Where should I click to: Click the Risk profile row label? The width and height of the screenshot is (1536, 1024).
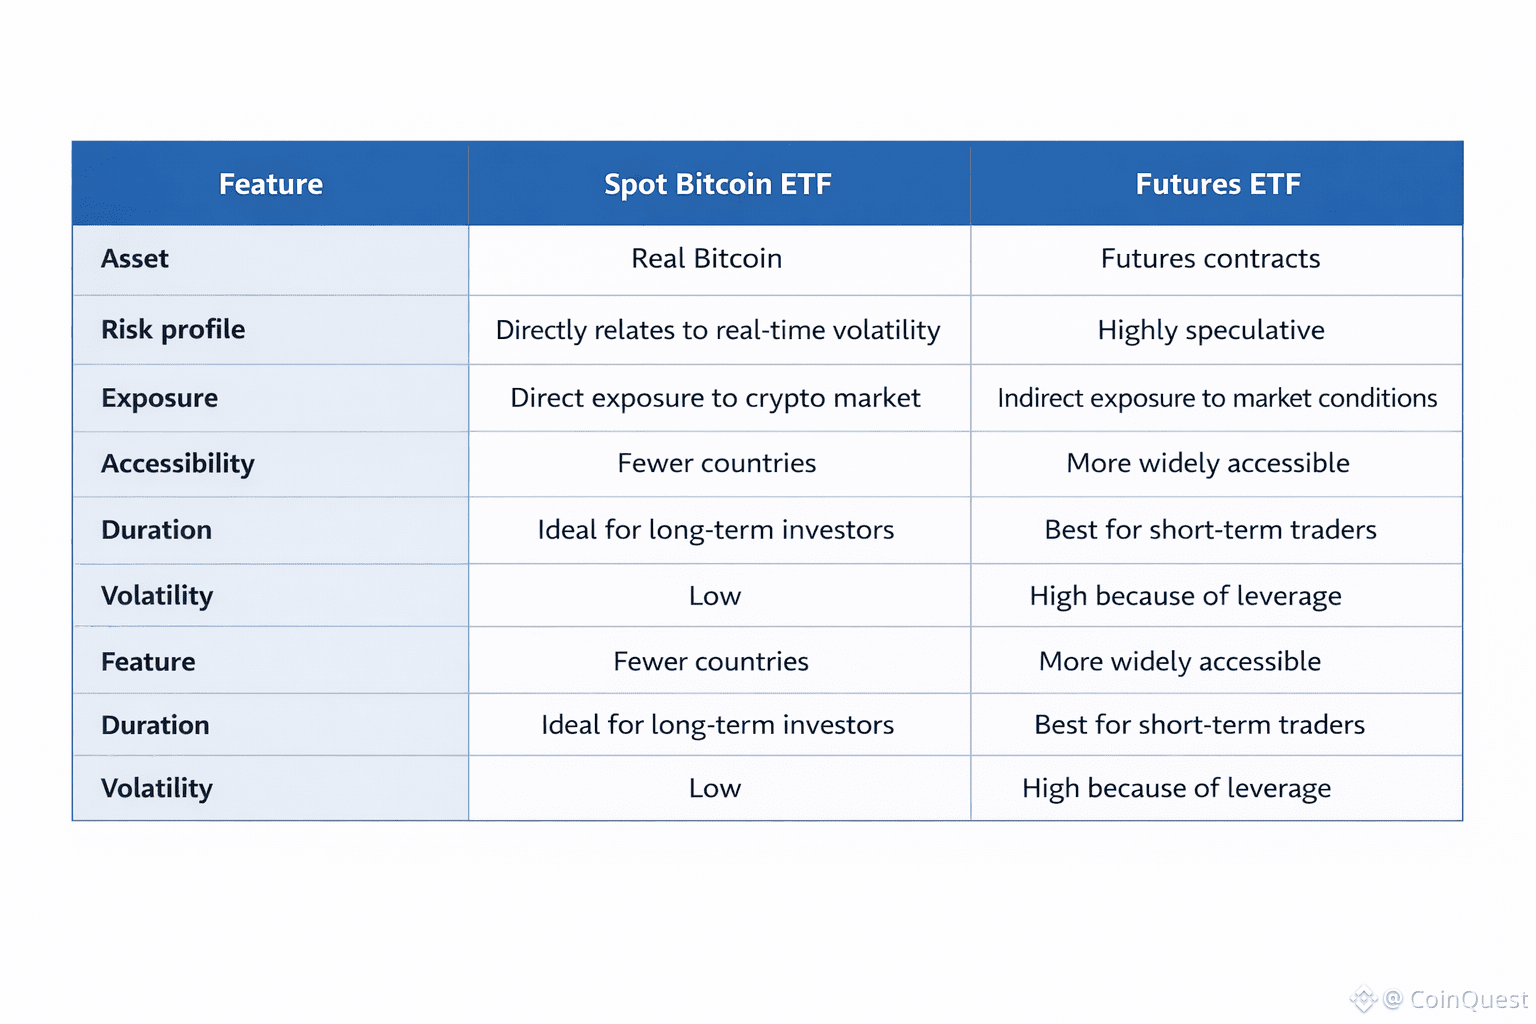pyautogui.click(x=173, y=330)
